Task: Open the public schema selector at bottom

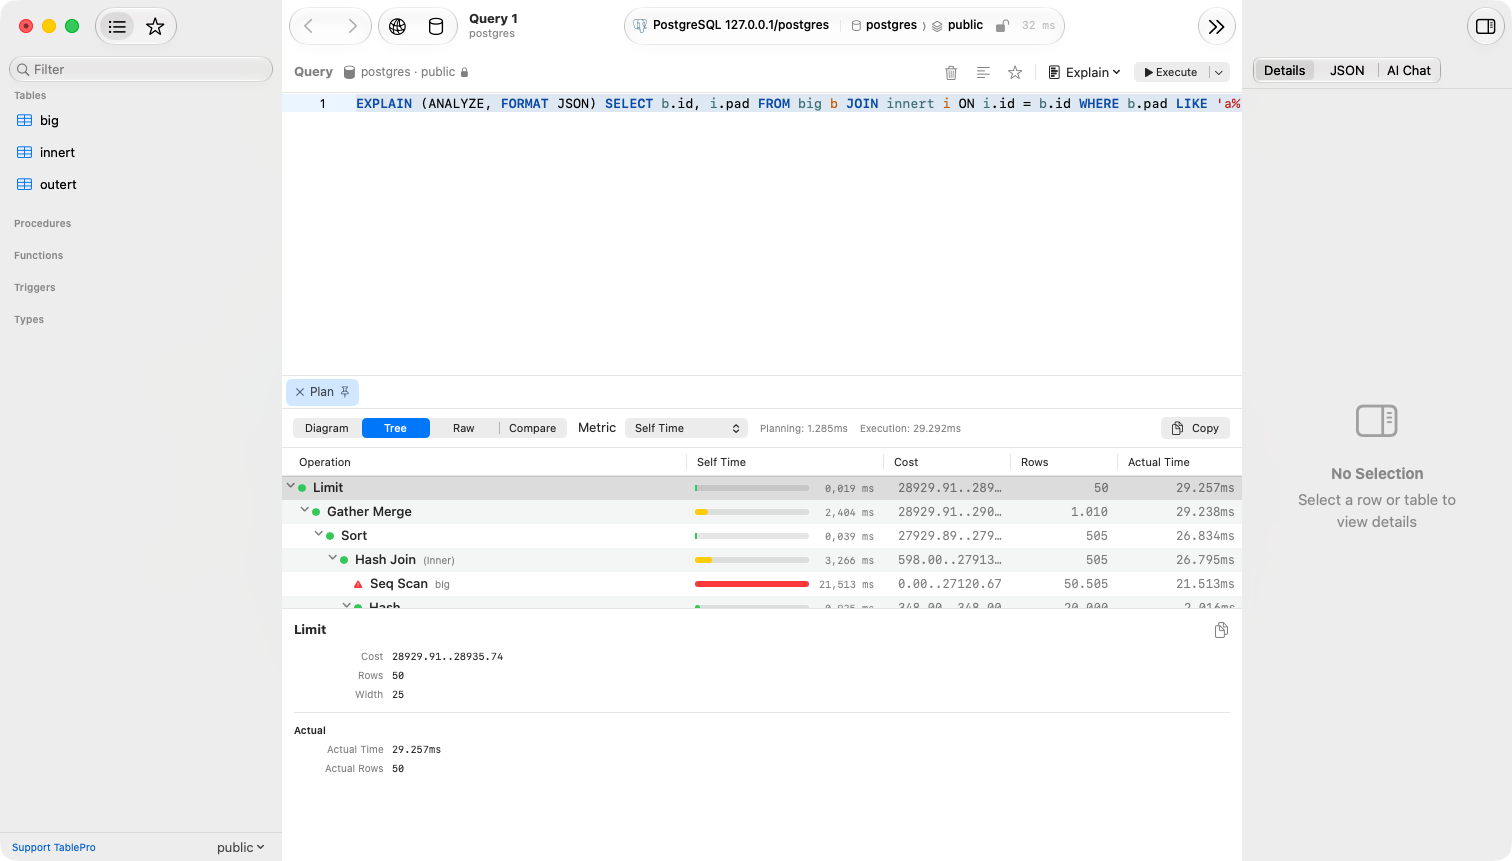Action: (241, 847)
